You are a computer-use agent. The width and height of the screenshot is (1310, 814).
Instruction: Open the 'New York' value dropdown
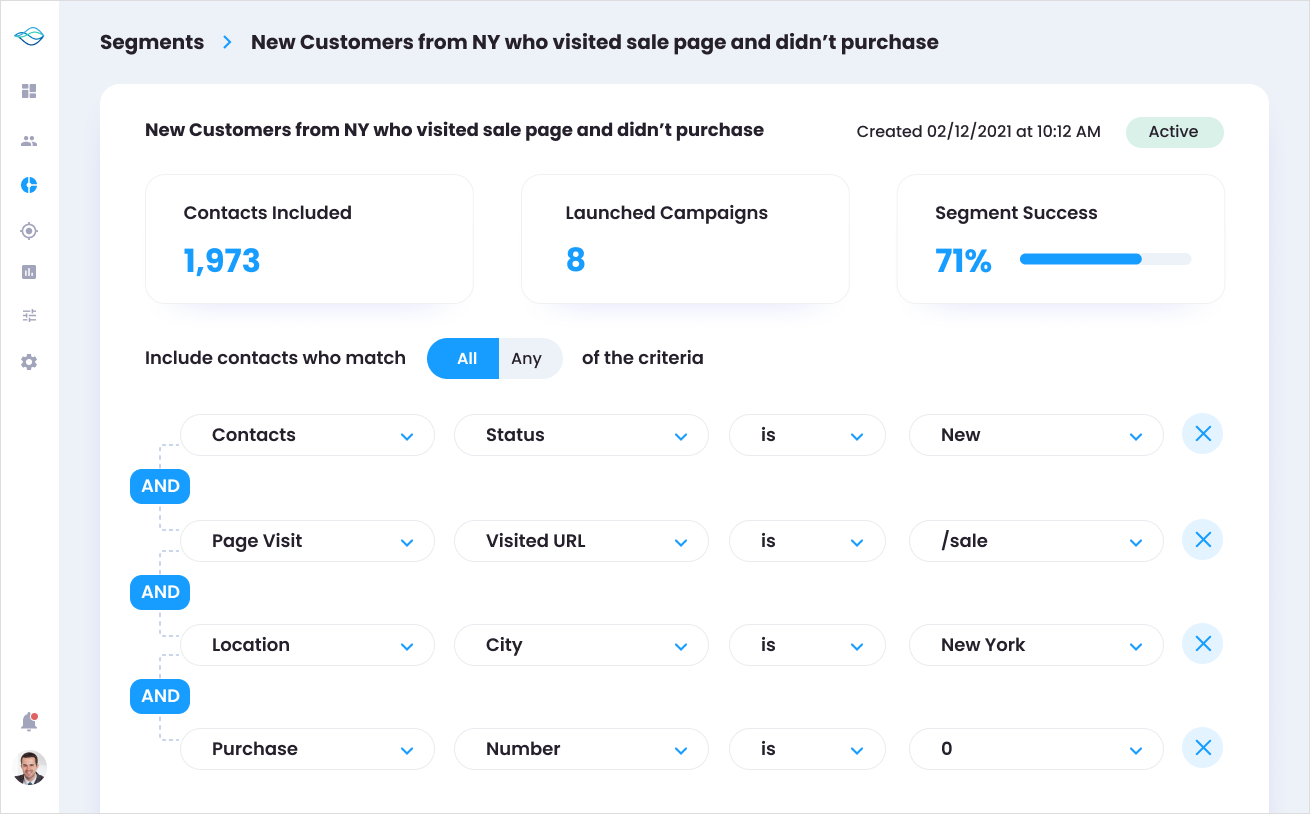coord(1035,645)
